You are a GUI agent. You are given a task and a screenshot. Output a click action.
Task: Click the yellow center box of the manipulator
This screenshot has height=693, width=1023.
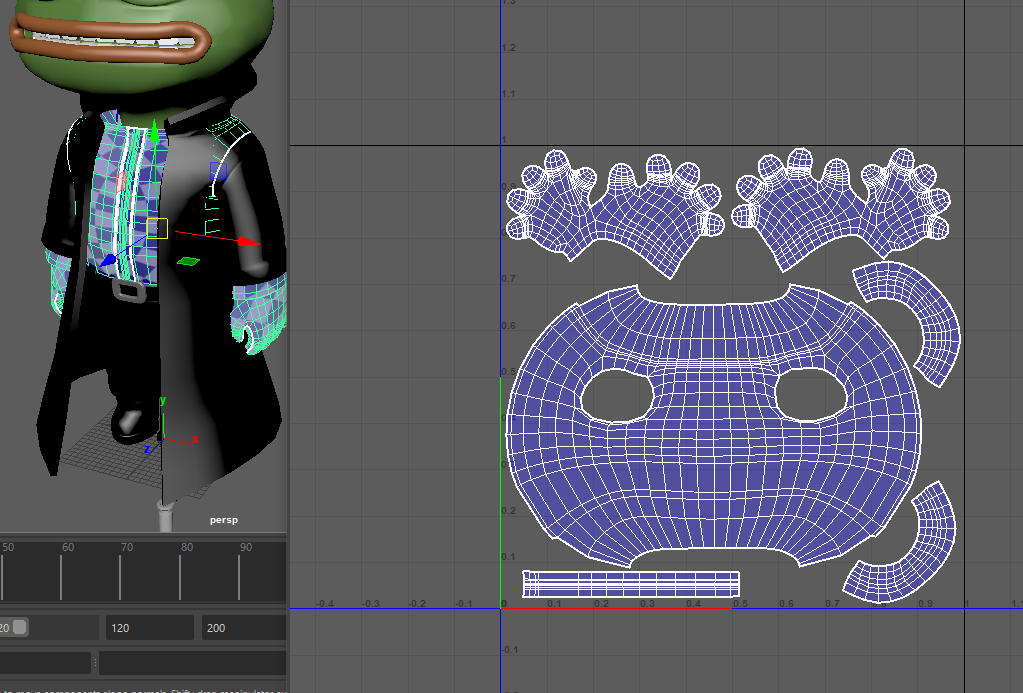pos(157,228)
